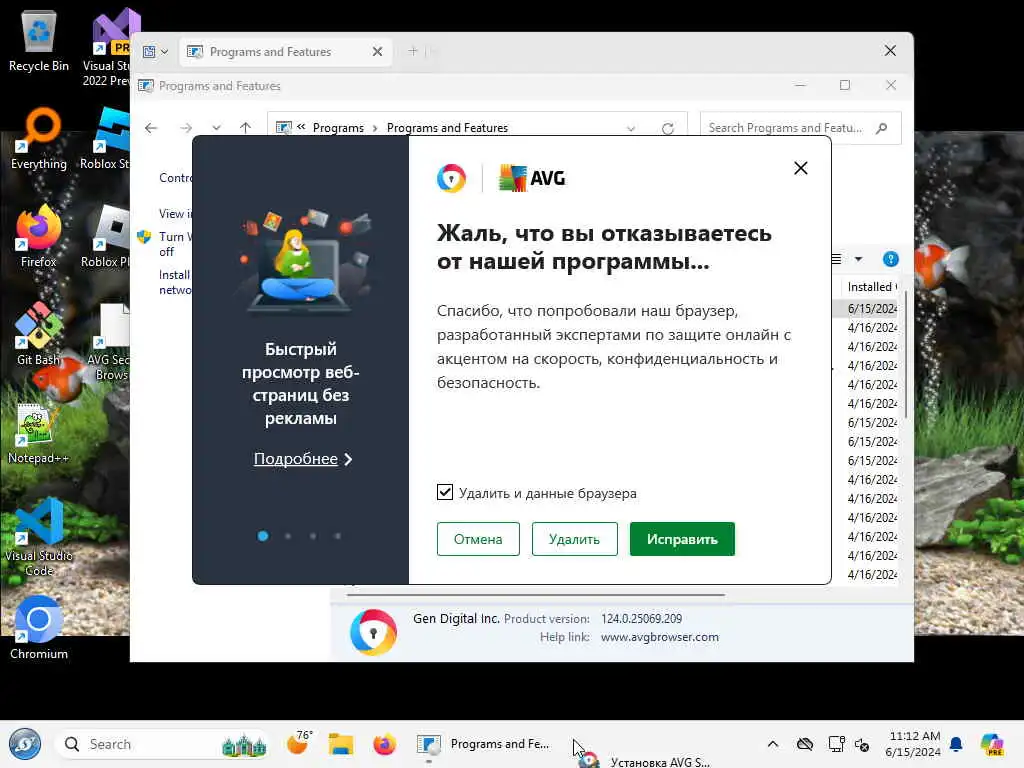Viewport: 1024px width, 768px height.
Task: Click the AVG Secure Browser logo icon
Action: coord(451,178)
